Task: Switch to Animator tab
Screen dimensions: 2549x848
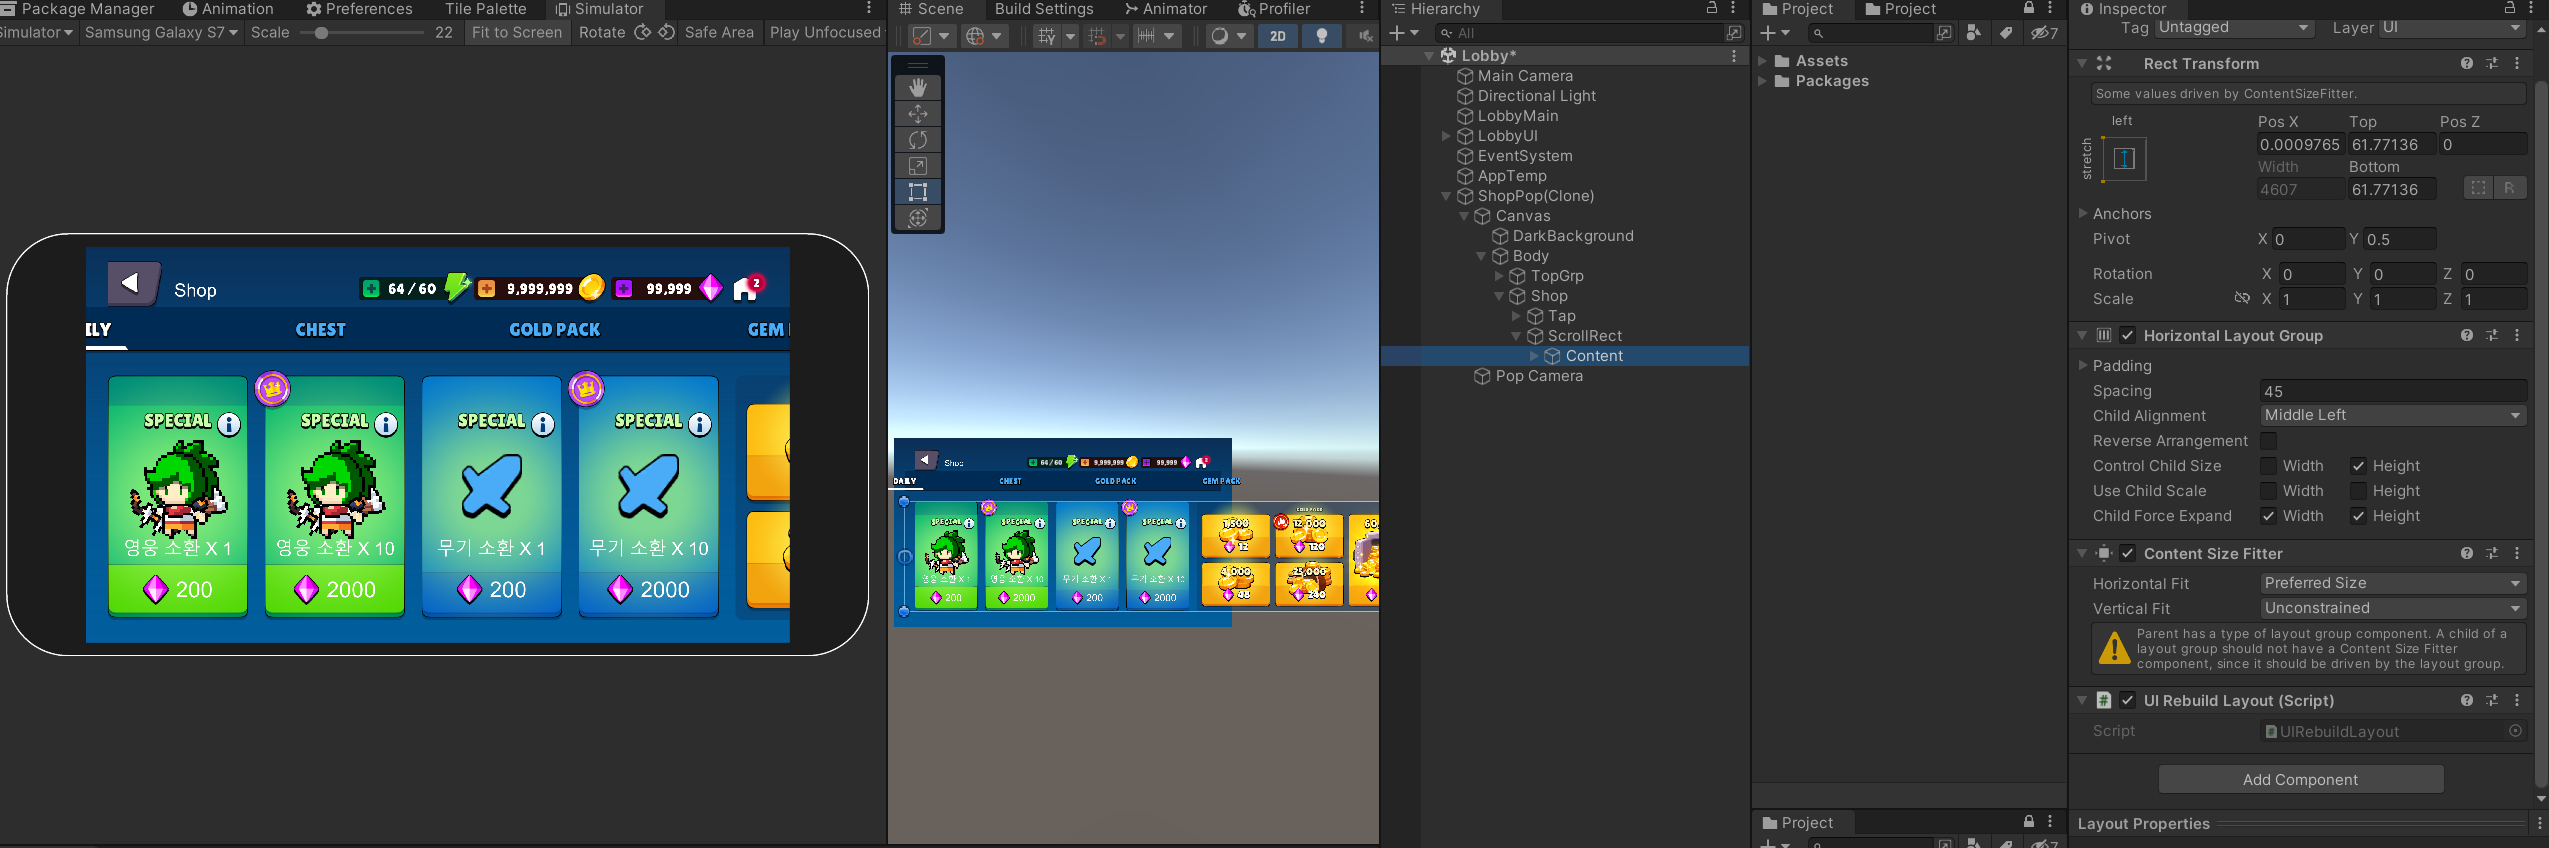Action: coord(1166,9)
